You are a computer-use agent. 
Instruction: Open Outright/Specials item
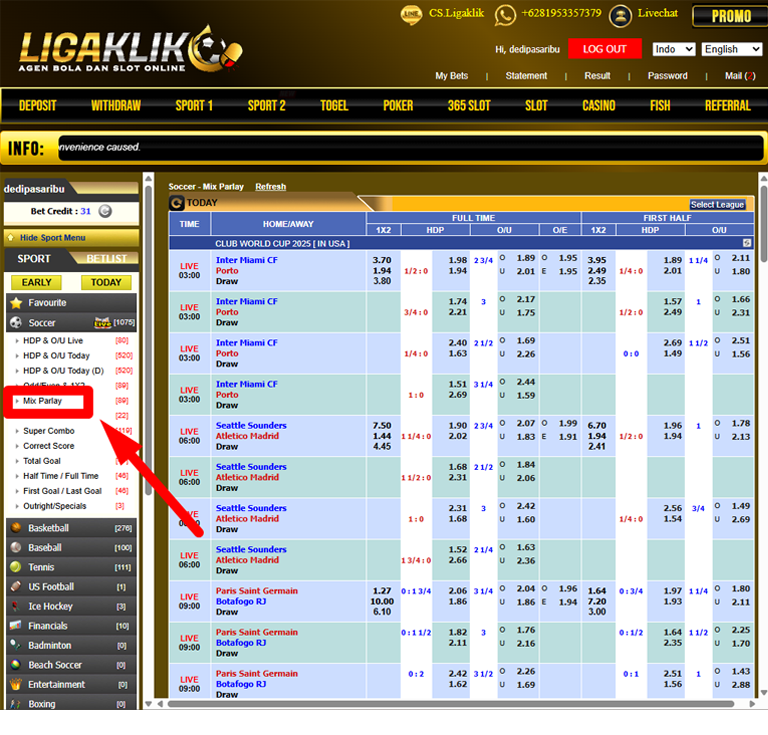[54, 506]
